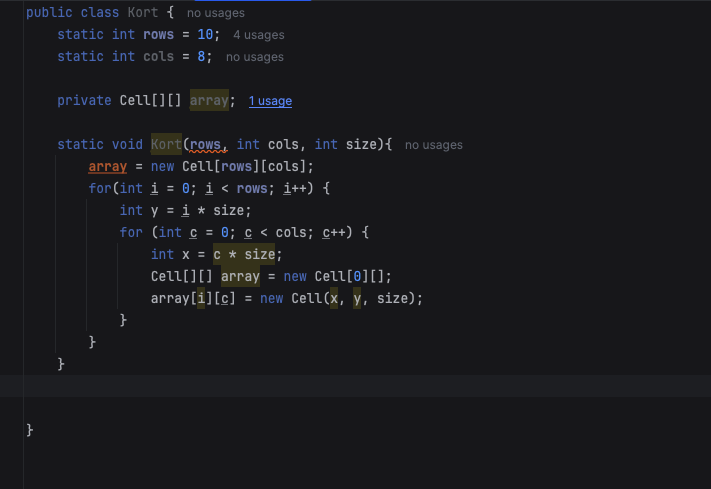Viewport: 711px width, 489px height.
Task: Open the '1 usage' link beside array field
Action: click(270, 101)
